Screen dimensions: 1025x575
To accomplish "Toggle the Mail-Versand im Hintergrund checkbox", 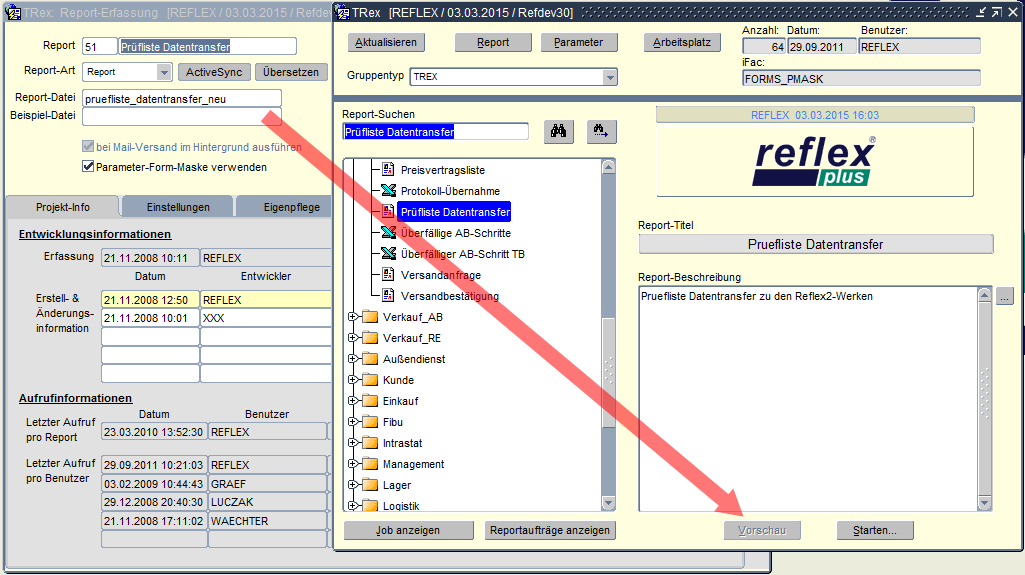I will tap(88, 147).
